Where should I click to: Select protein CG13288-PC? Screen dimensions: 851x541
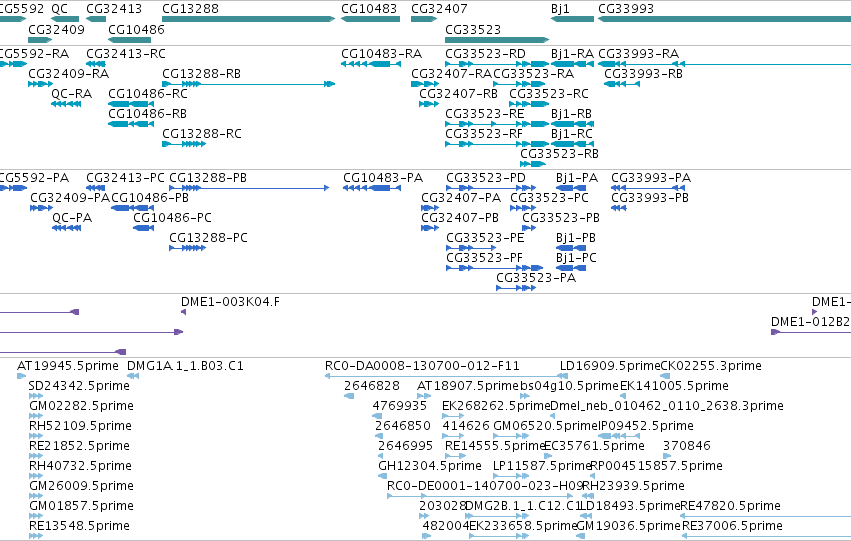(188, 249)
